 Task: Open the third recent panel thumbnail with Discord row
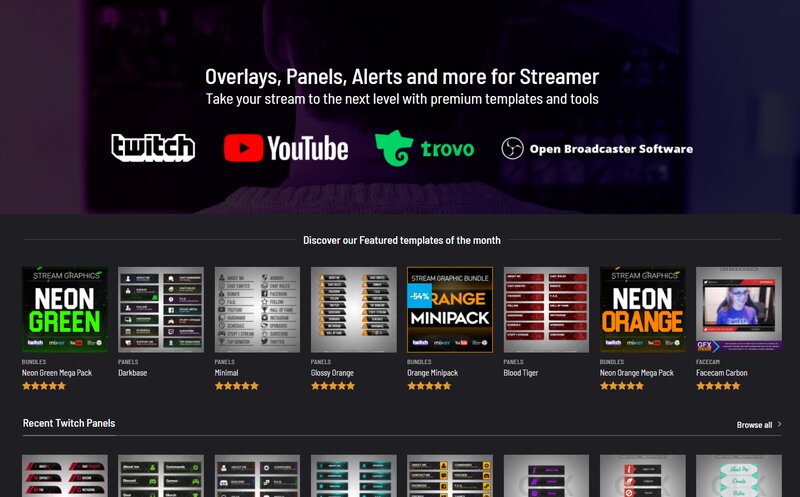pos(257,476)
